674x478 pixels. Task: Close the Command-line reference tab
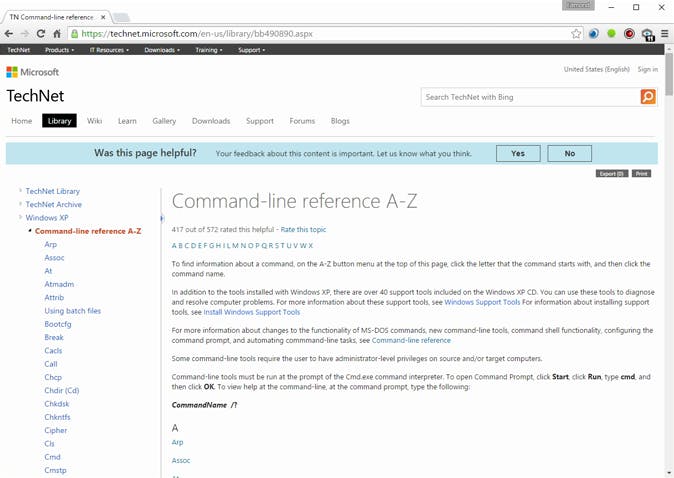[x=103, y=17]
